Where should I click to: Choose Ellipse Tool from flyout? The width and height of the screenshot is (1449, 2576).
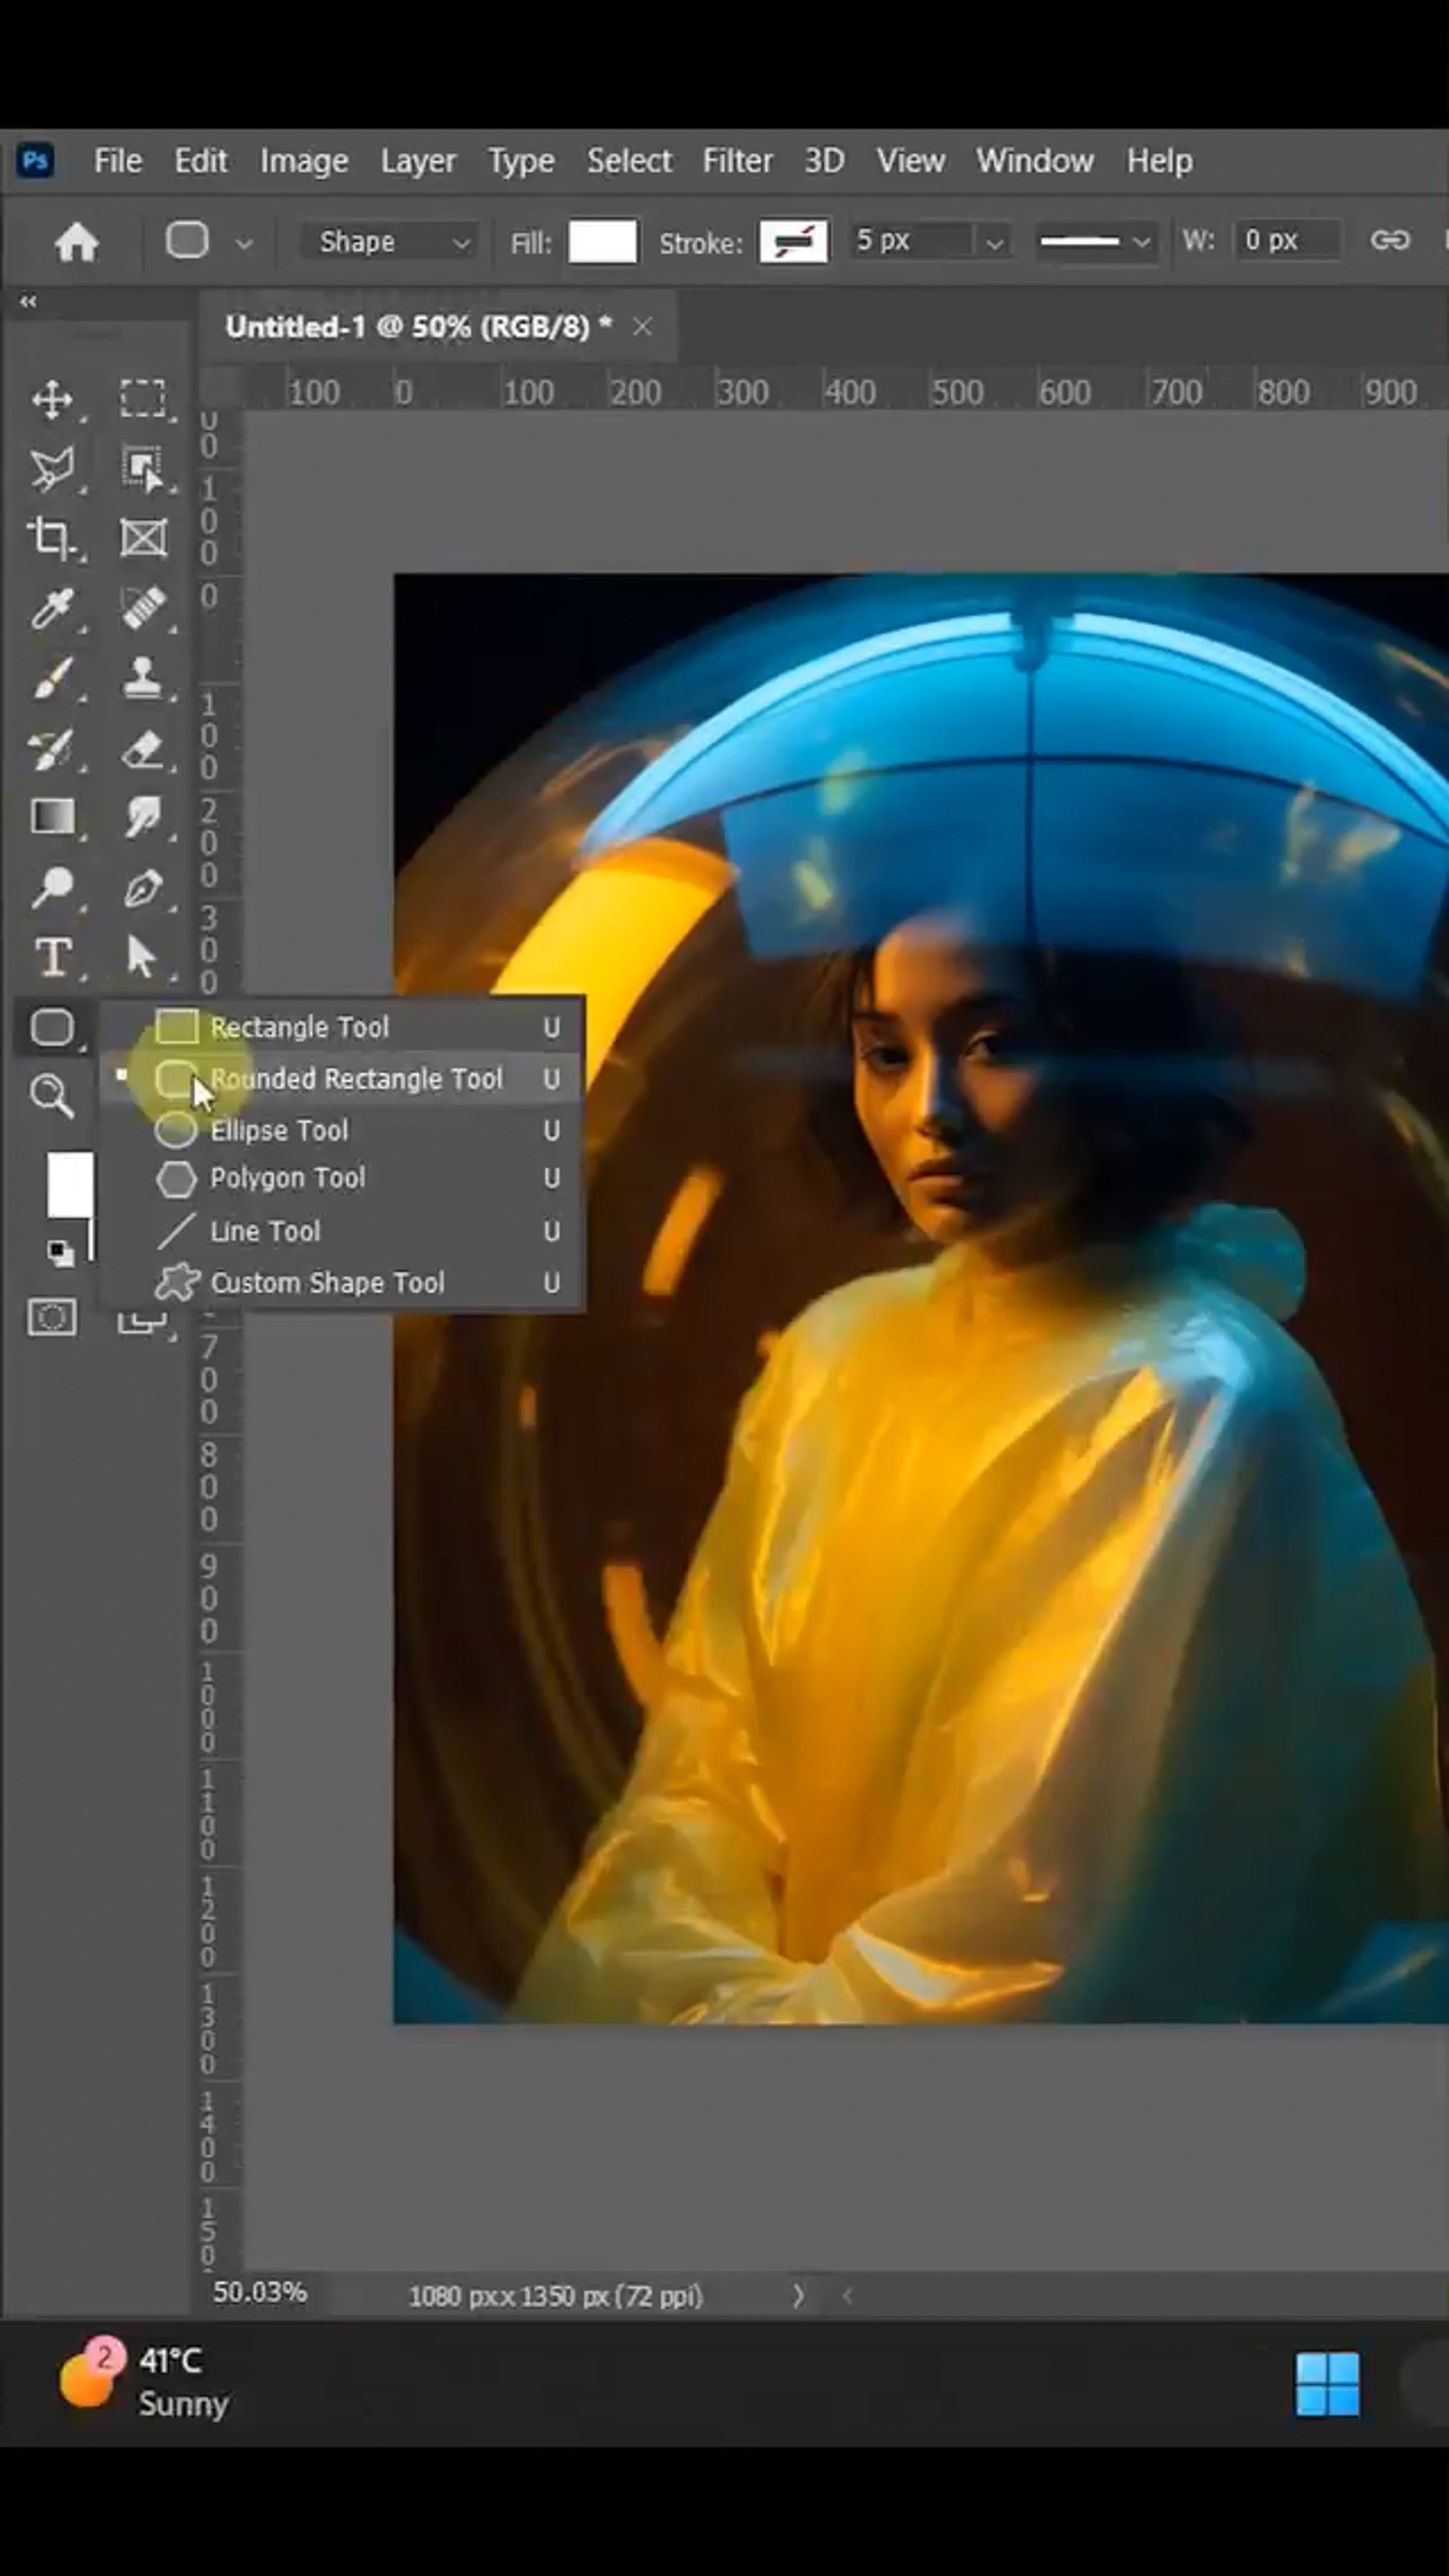(341, 1130)
